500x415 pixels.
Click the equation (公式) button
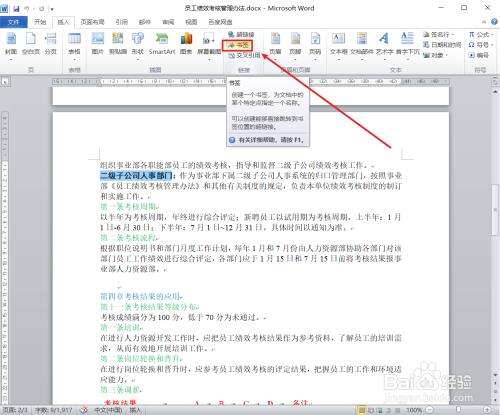coord(481,34)
